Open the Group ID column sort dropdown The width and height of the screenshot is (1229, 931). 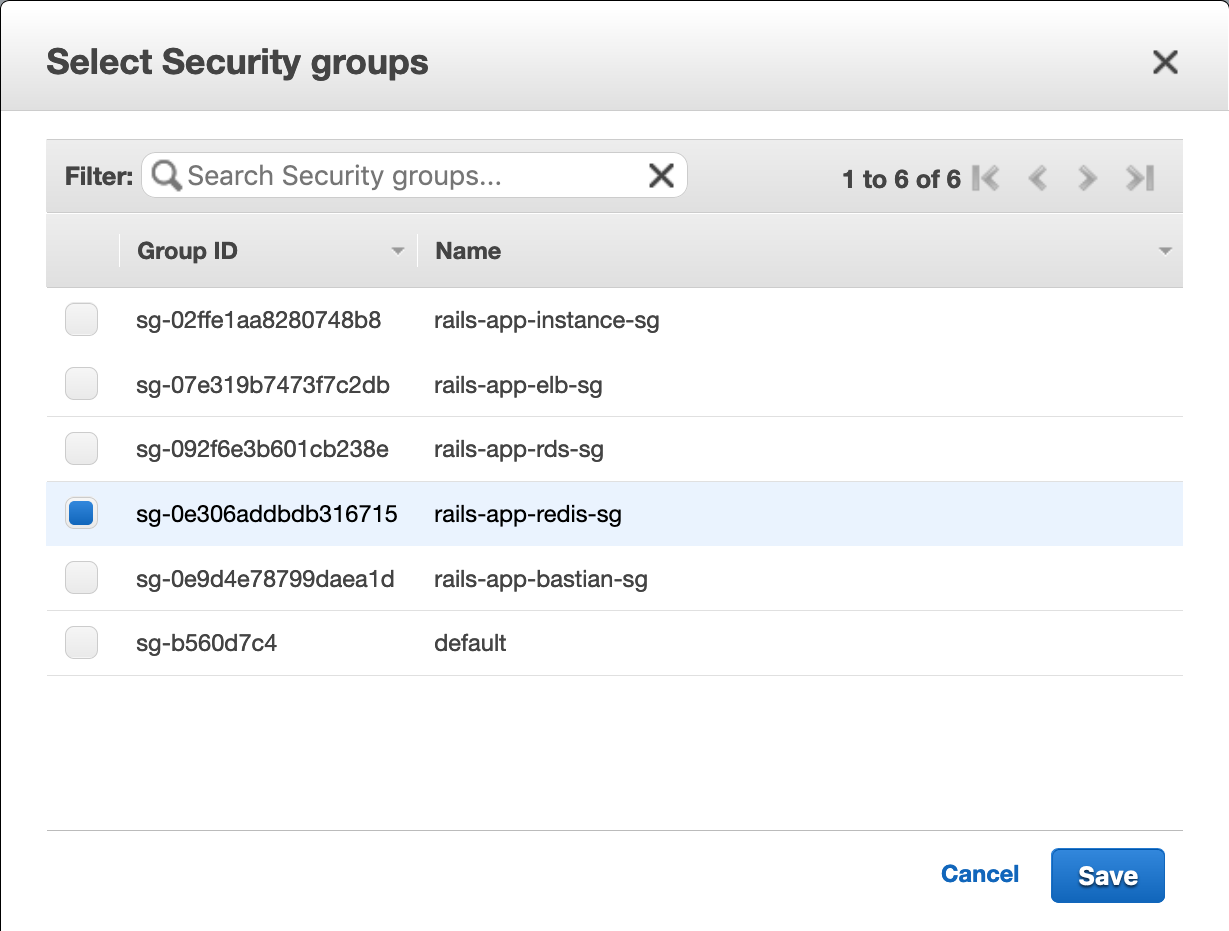(397, 251)
